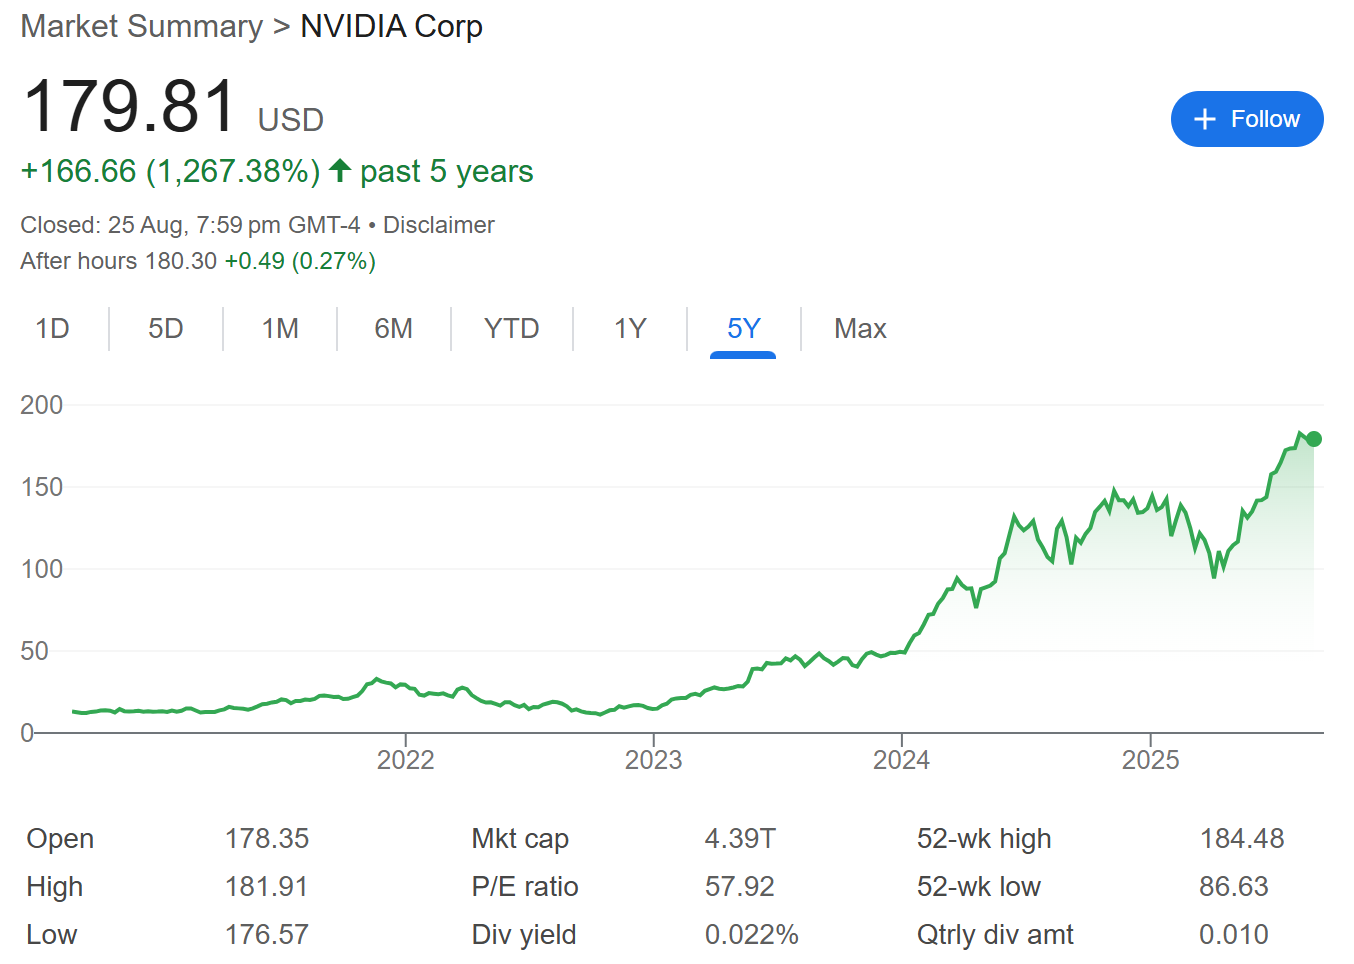Click the 2024 marker on chart axis

901,760
